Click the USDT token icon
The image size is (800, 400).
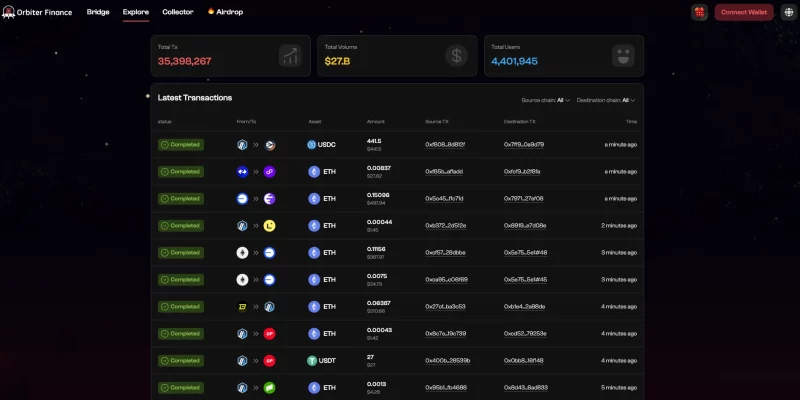coord(312,361)
